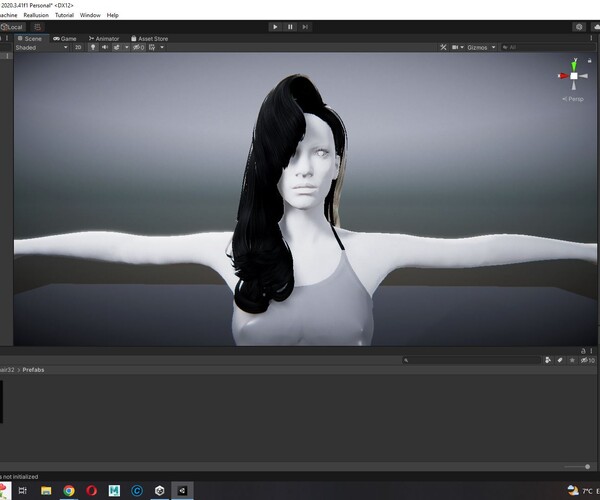Open the Help menu
Screen dimensions: 600x500
112,15
